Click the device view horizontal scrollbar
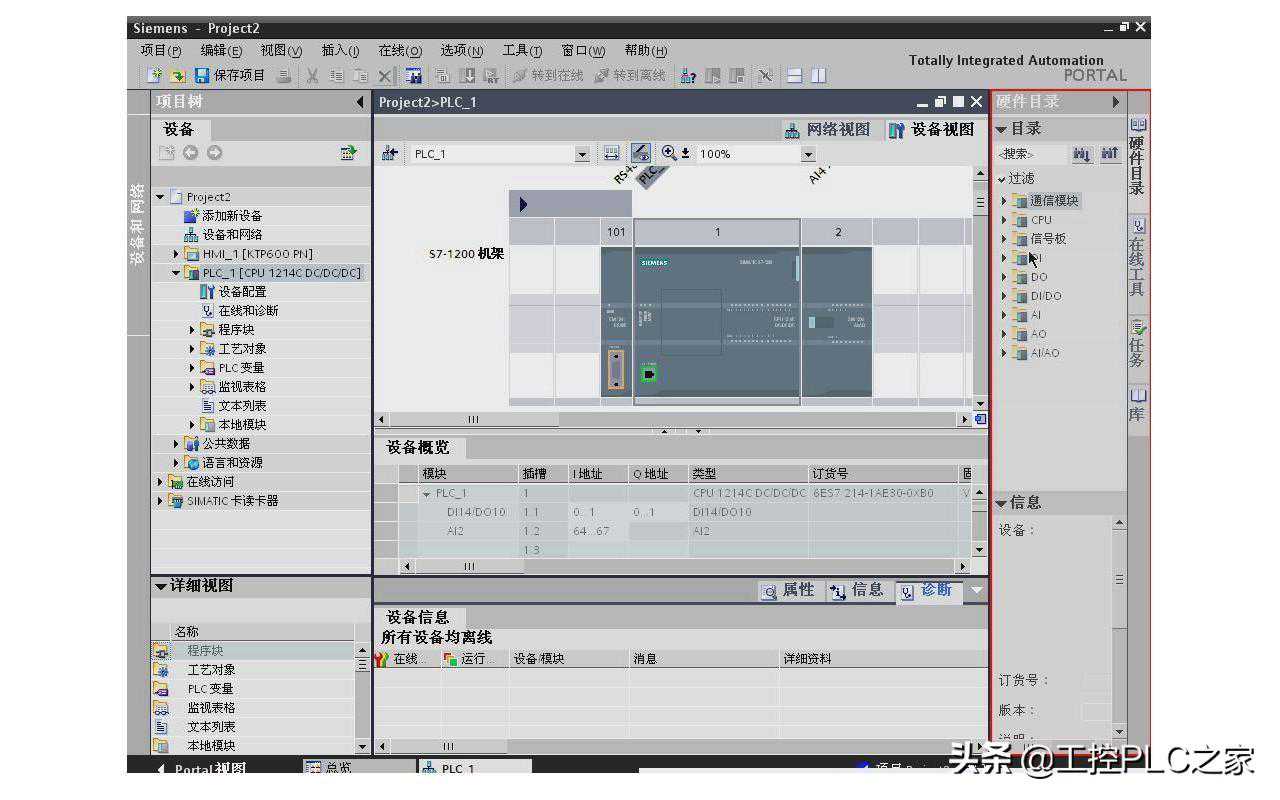The image size is (1280, 800). 670,420
